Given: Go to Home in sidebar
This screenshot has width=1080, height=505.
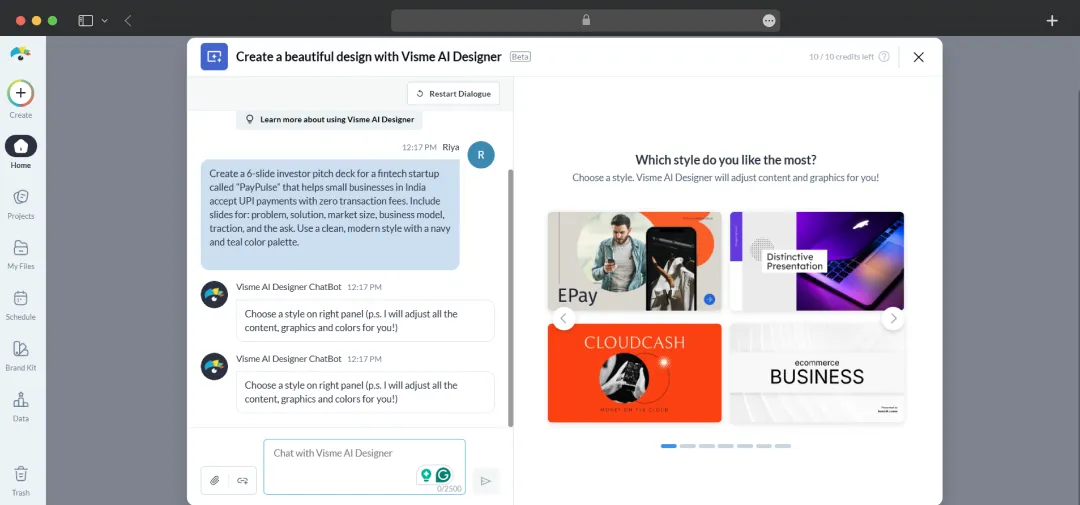Looking at the screenshot, I should (21, 152).
